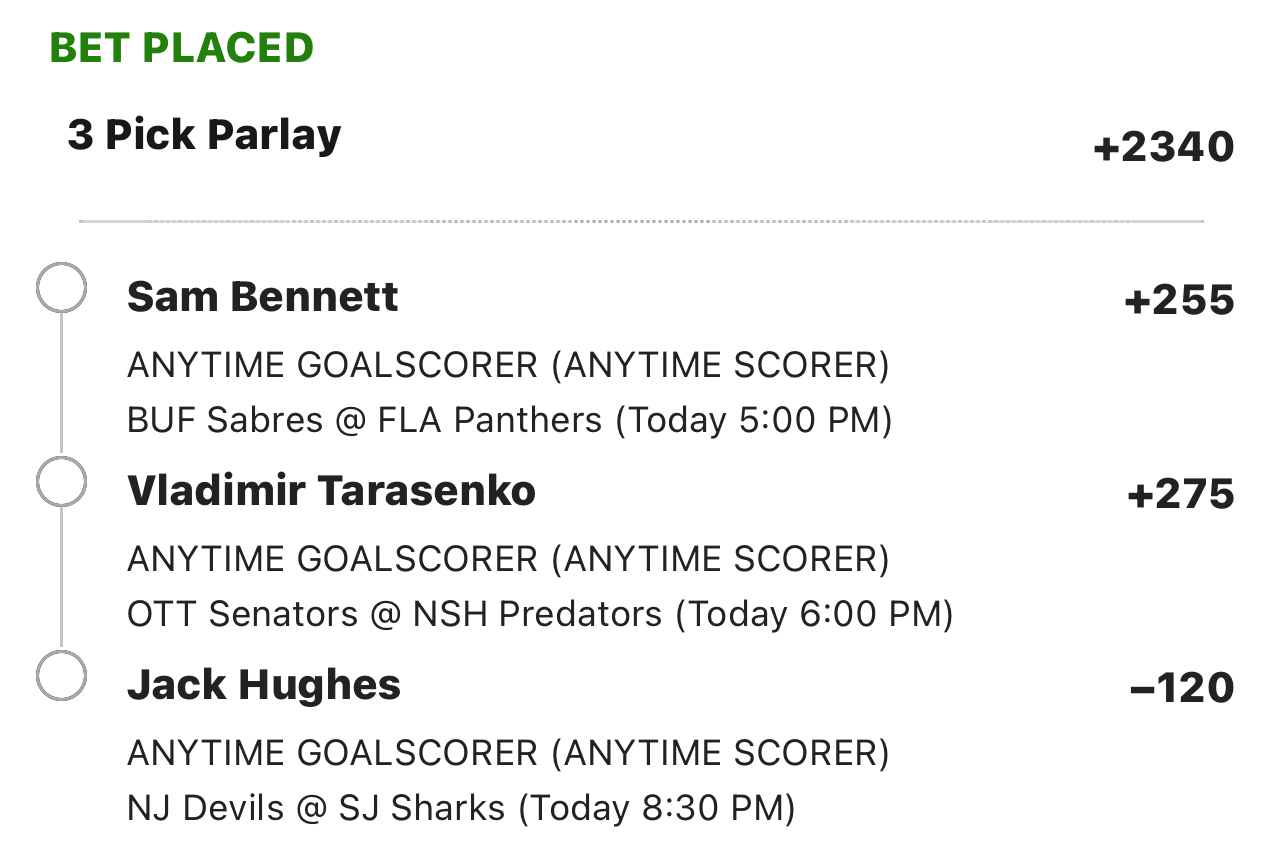The image size is (1284, 868).
Task: Open the NJ Devils @ SJ Sharks game
Action: pos(461,808)
